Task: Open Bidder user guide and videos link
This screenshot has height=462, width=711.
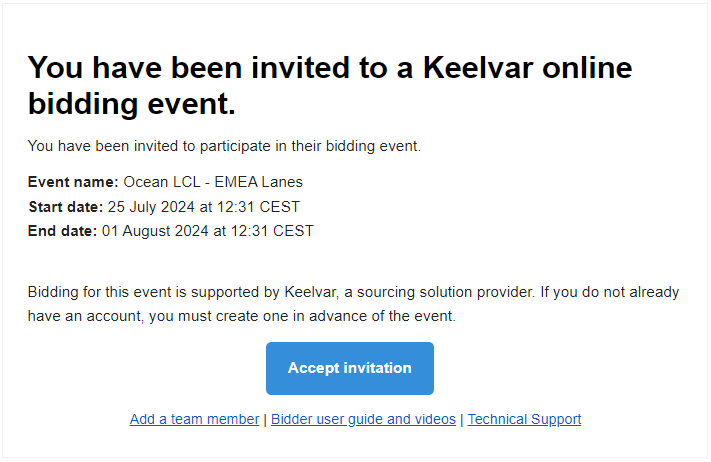Action: click(363, 419)
